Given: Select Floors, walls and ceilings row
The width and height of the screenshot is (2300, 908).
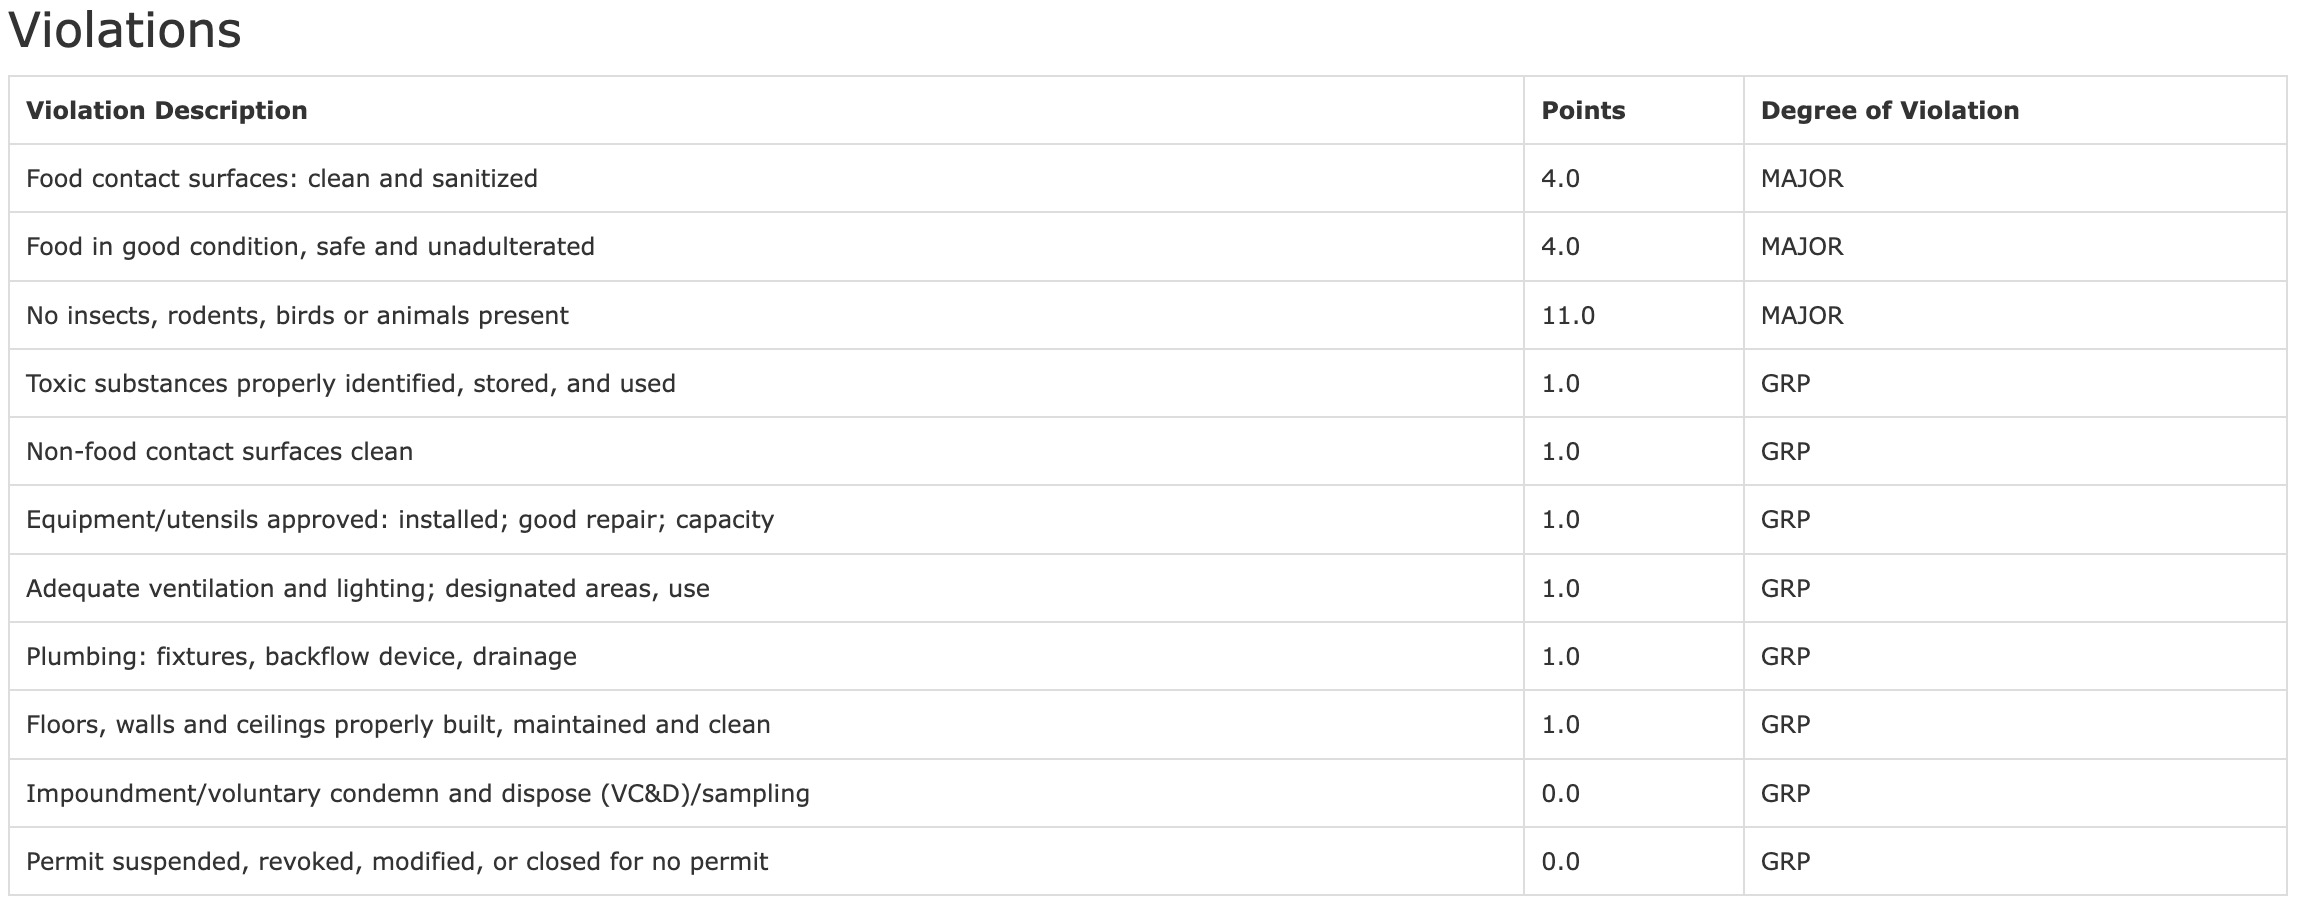Looking at the screenshot, I should pyautogui.click(x=398, y=724).
